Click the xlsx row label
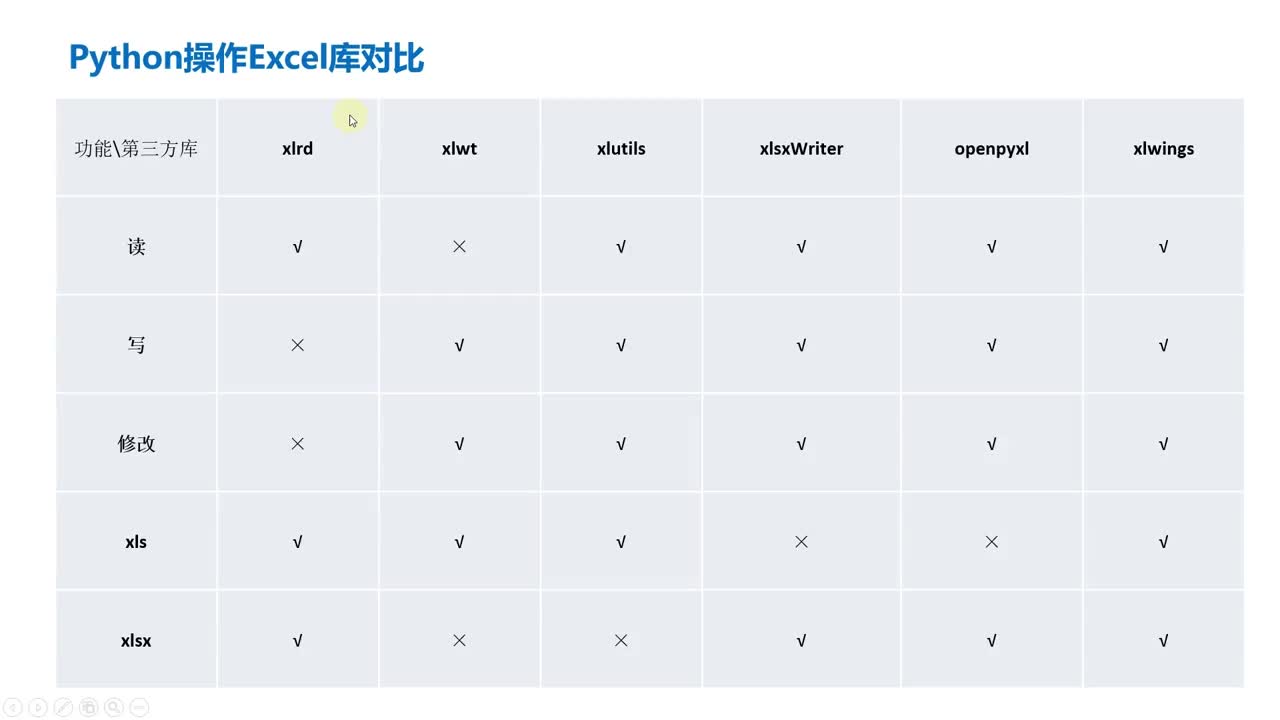The width and height of the screenshot is (1280, 720). [x=137, y=640]
